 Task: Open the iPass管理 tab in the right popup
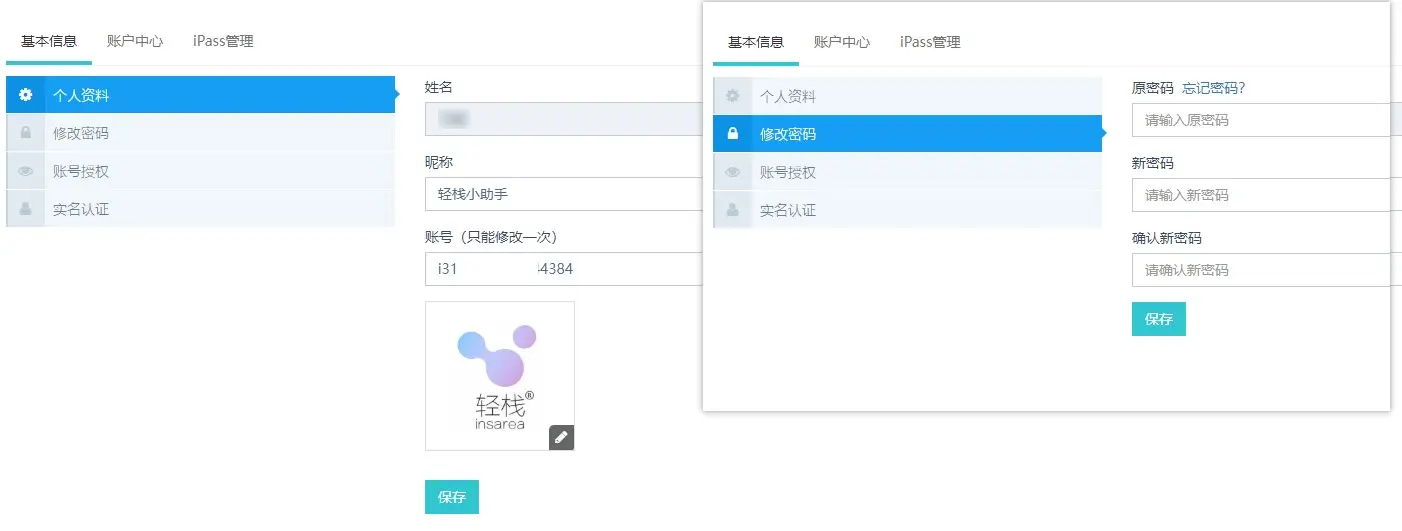pos(930,42)
